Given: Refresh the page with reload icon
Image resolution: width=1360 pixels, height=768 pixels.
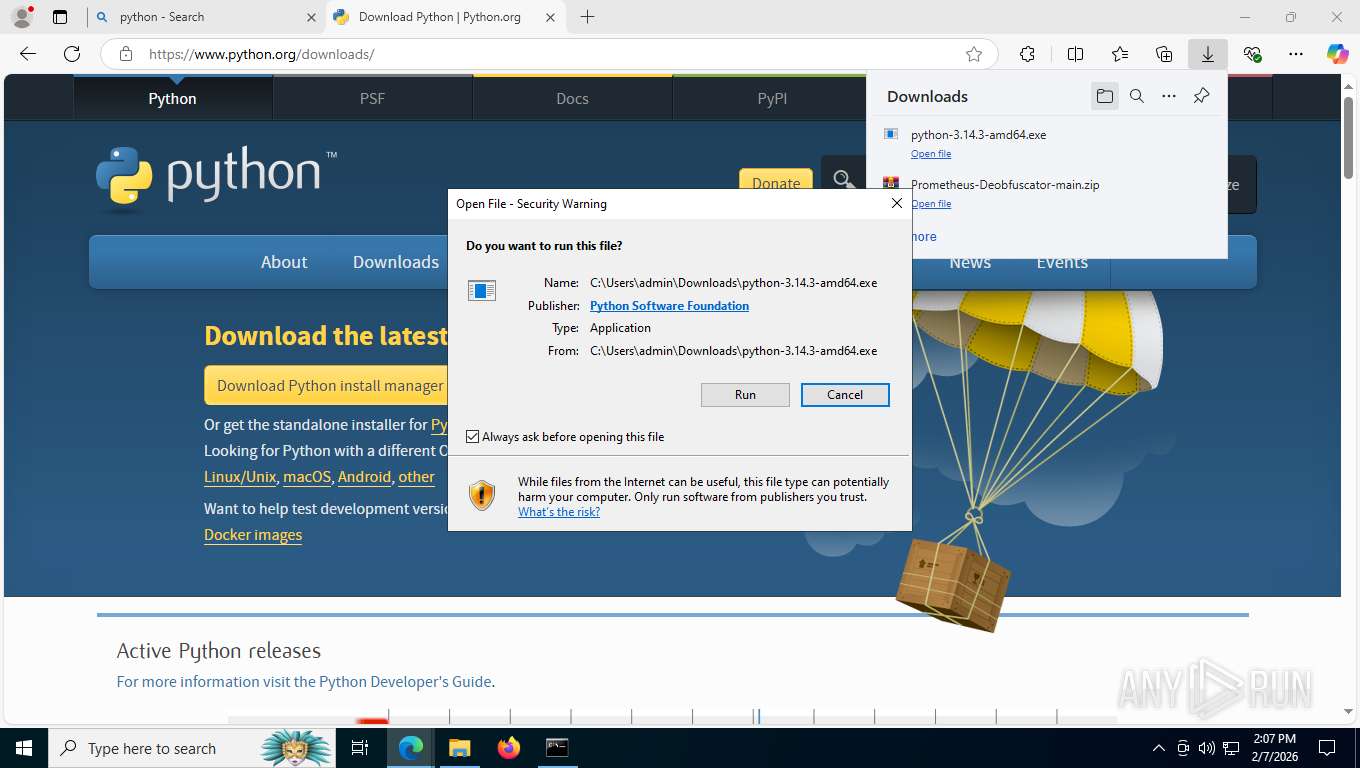Looking at the screenshot, I should (x=72, y=54).
